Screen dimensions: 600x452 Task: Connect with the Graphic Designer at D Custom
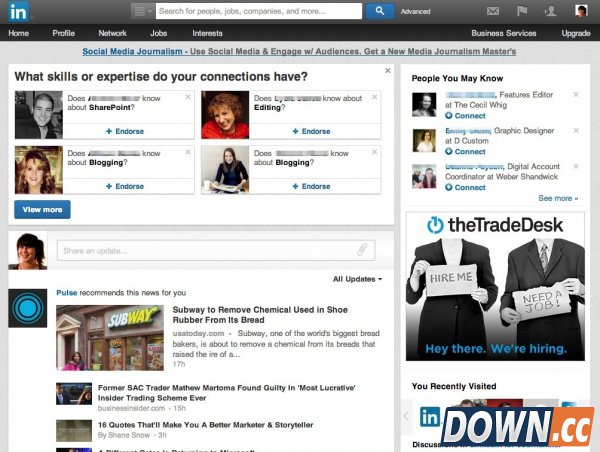(466, 152)
